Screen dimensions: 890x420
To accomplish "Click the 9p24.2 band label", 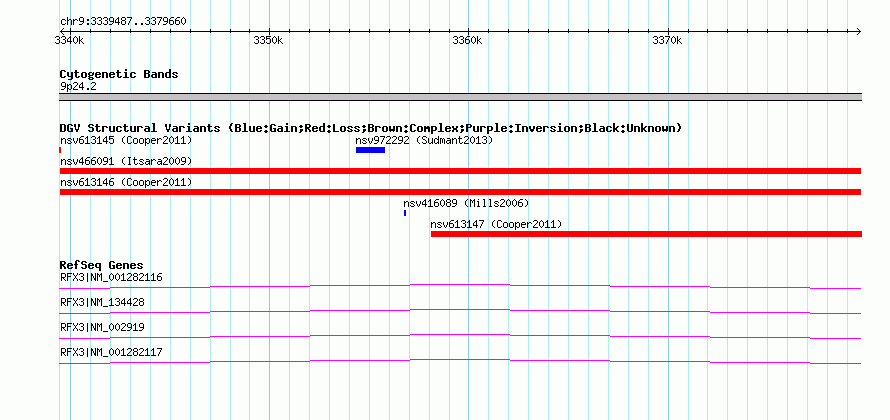I will pos(78,86).
